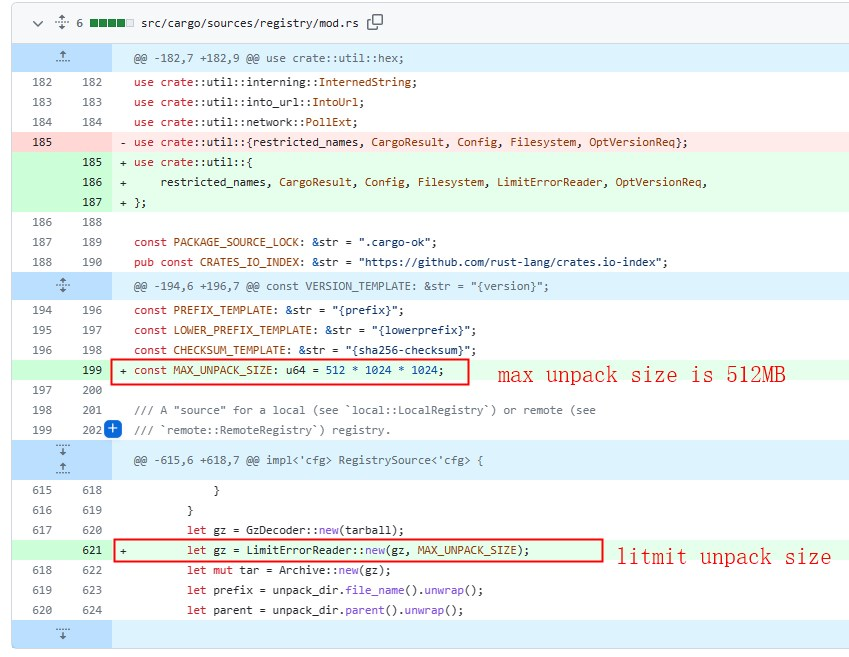This screenshot has height=657, width=849.
Task: Collapse the mod.rs file diff chevron
Action: click(38, 22)
